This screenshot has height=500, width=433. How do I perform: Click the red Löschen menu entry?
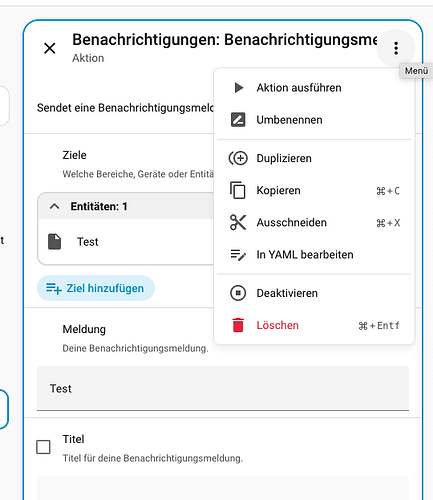point(314,325)
